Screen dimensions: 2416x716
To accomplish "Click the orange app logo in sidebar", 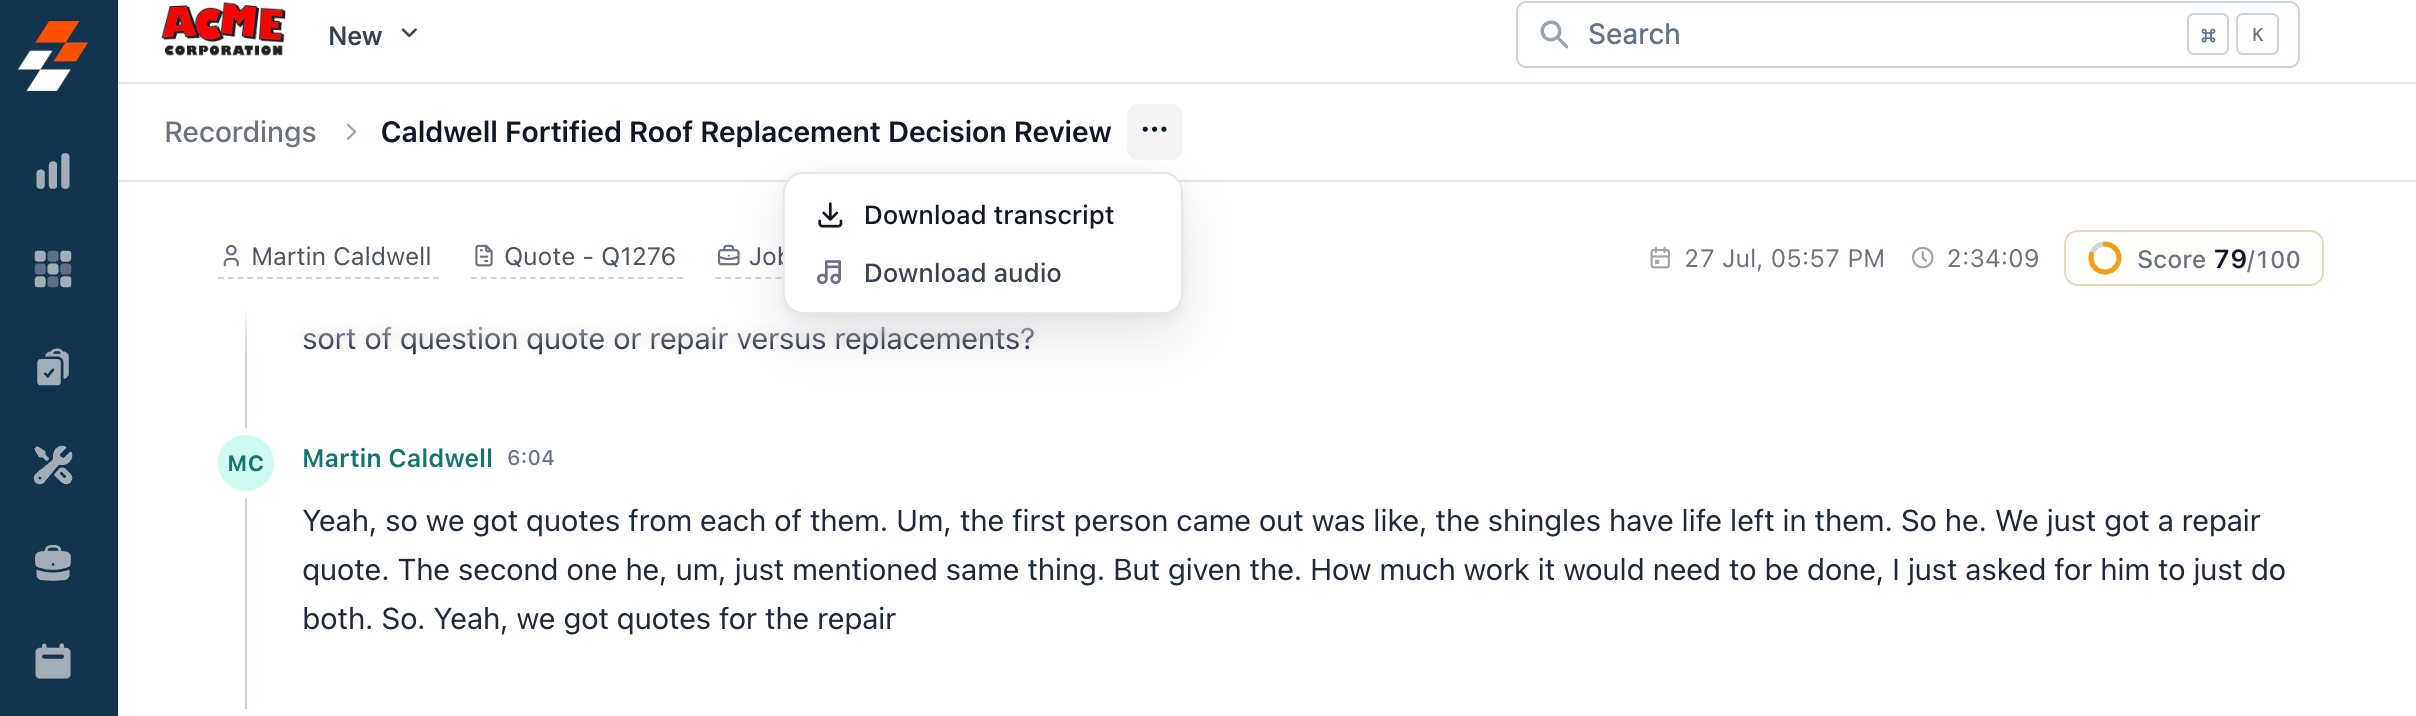I will coord(53,55).
